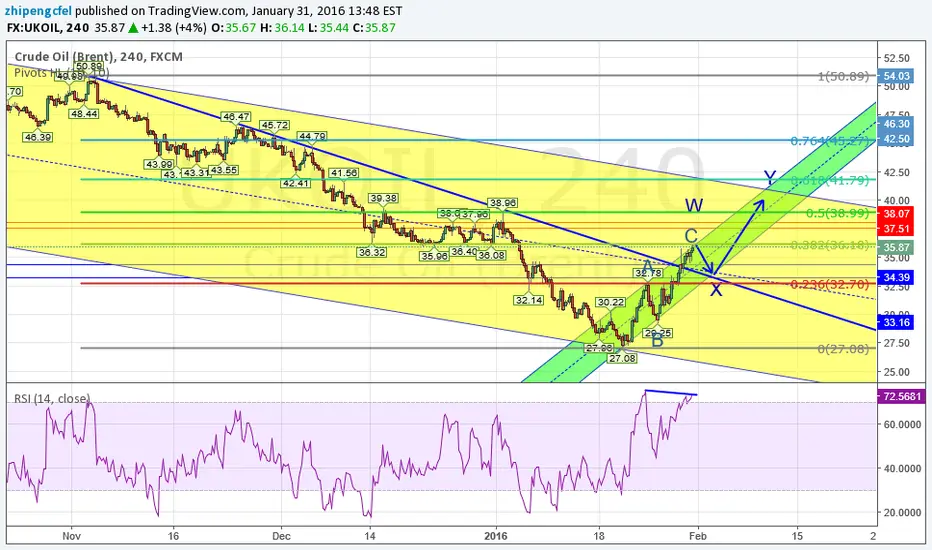Viewport: 932px width, 550px height.
Task: Select the wave X annotation
Action: pyautogui.click(x=716, y=290)
